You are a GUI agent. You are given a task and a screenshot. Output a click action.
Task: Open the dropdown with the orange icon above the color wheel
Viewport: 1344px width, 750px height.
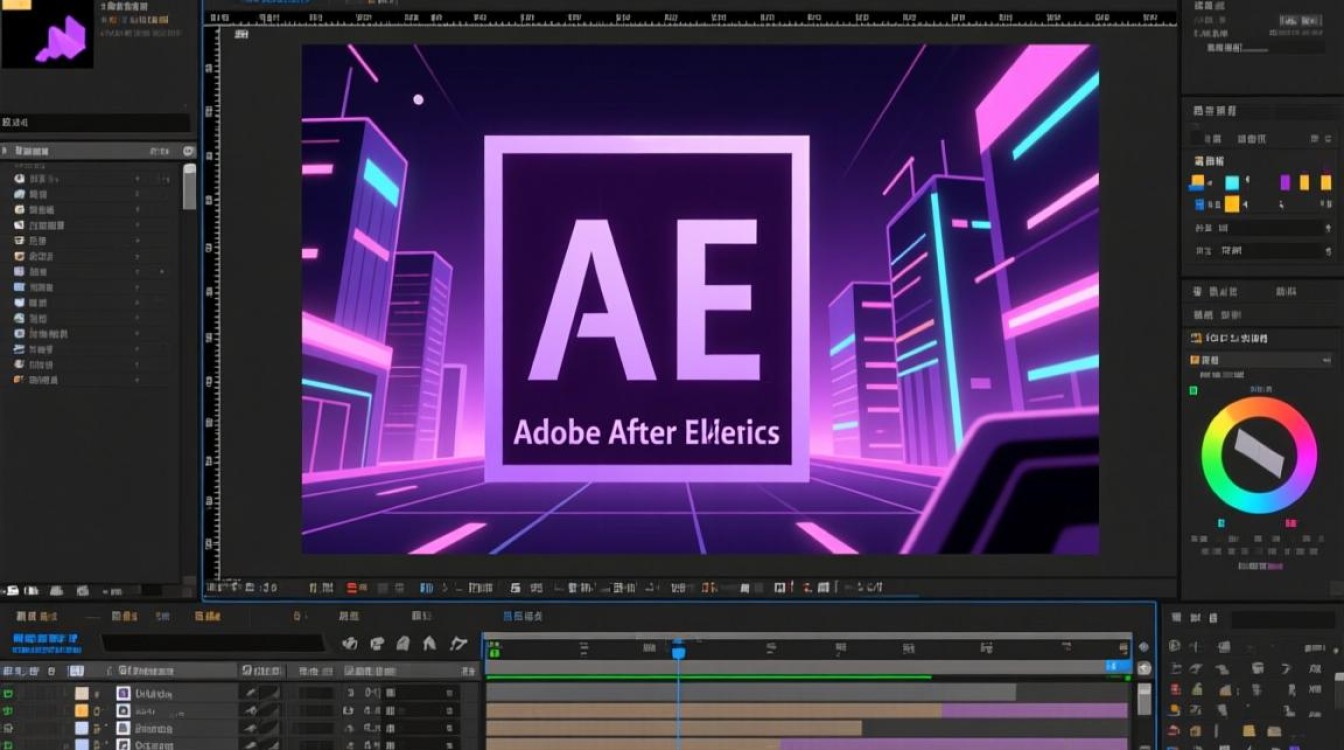[x=1260, y=359]
